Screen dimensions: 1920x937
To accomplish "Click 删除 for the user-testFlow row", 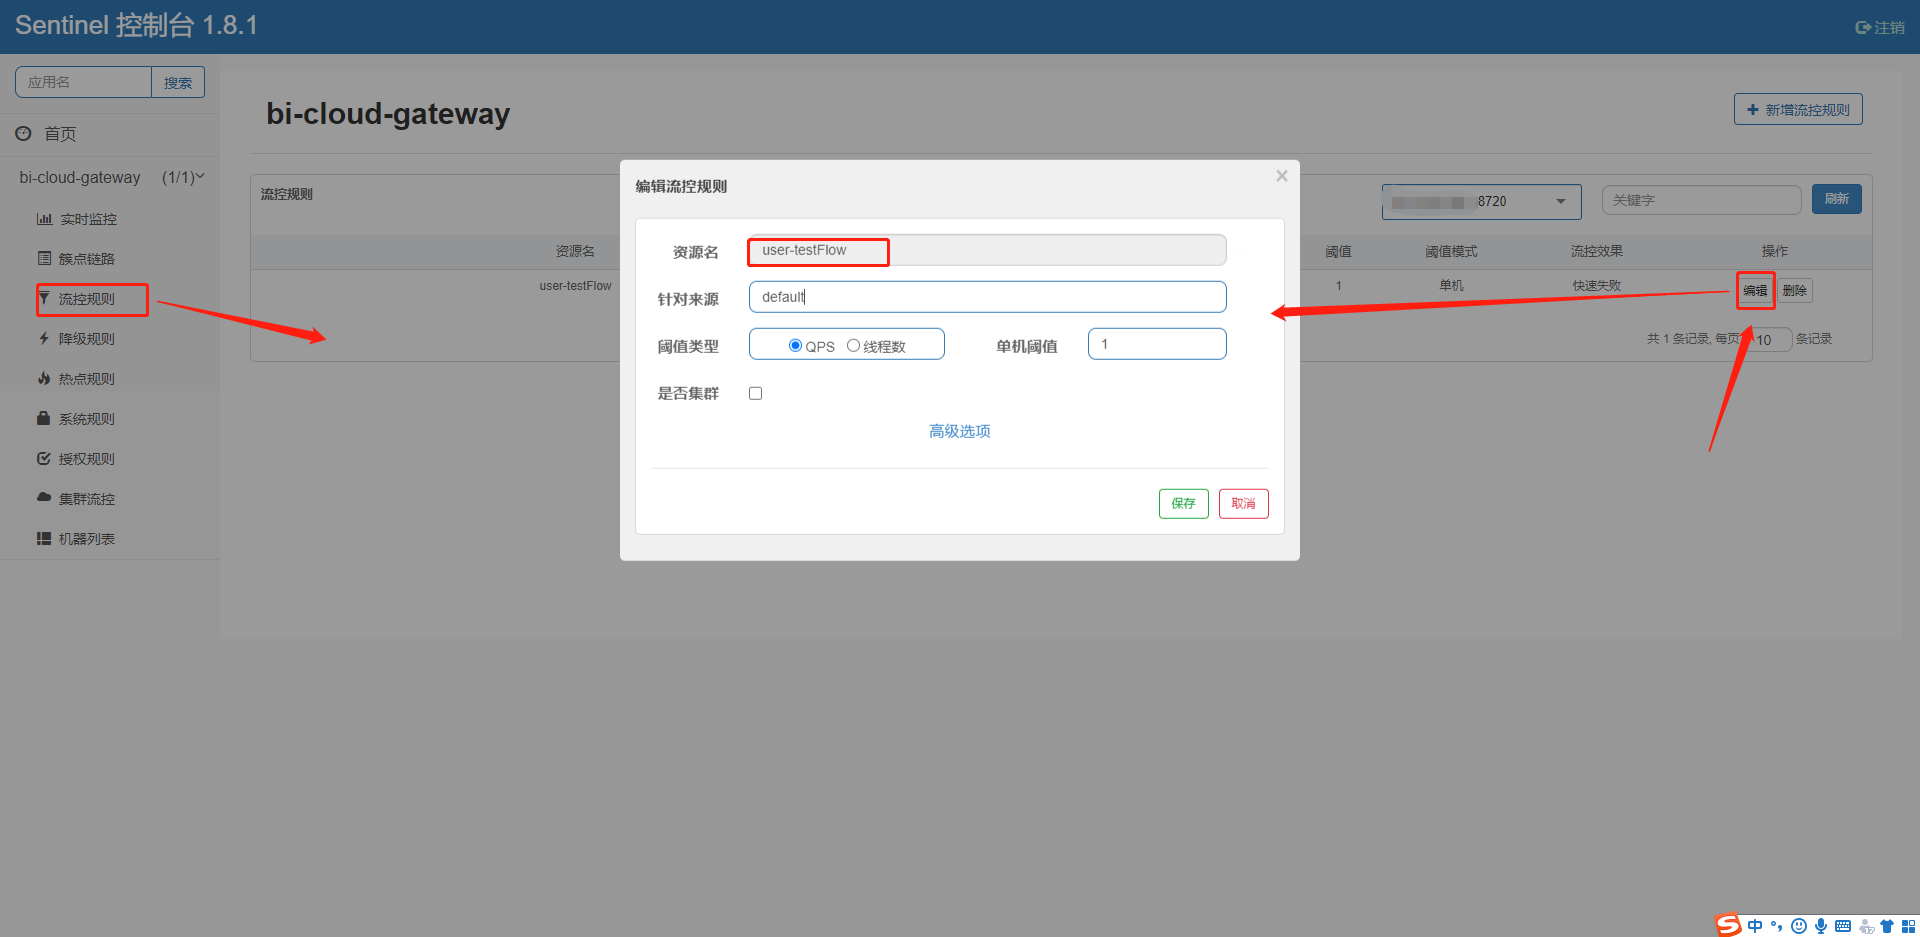I will [x=1795, y=291].
